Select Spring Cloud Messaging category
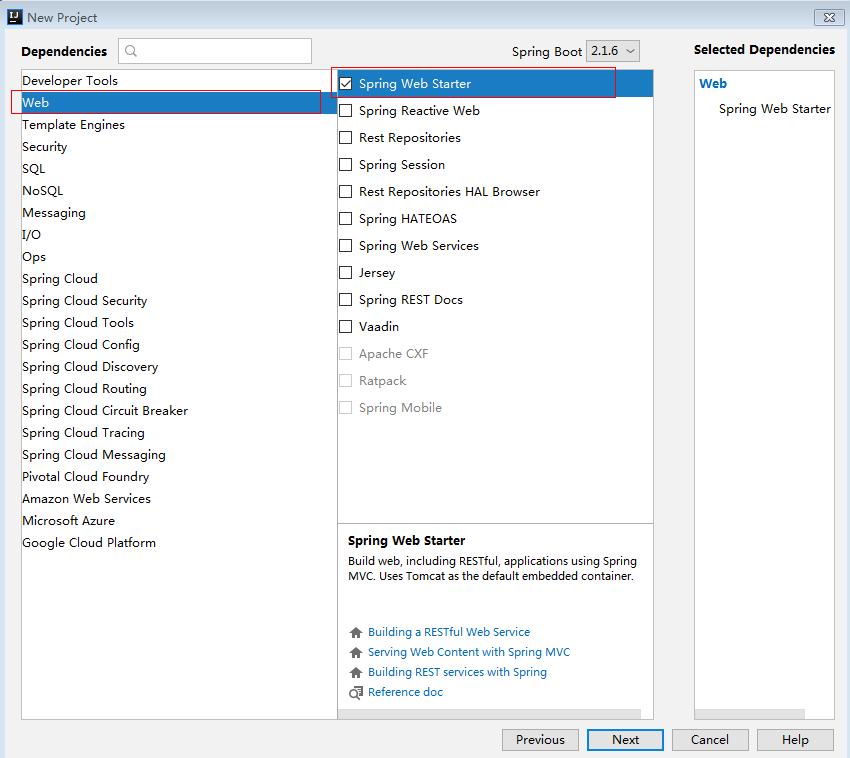The width and height of the screenshot is (850, 758). [x=179, y=455]
